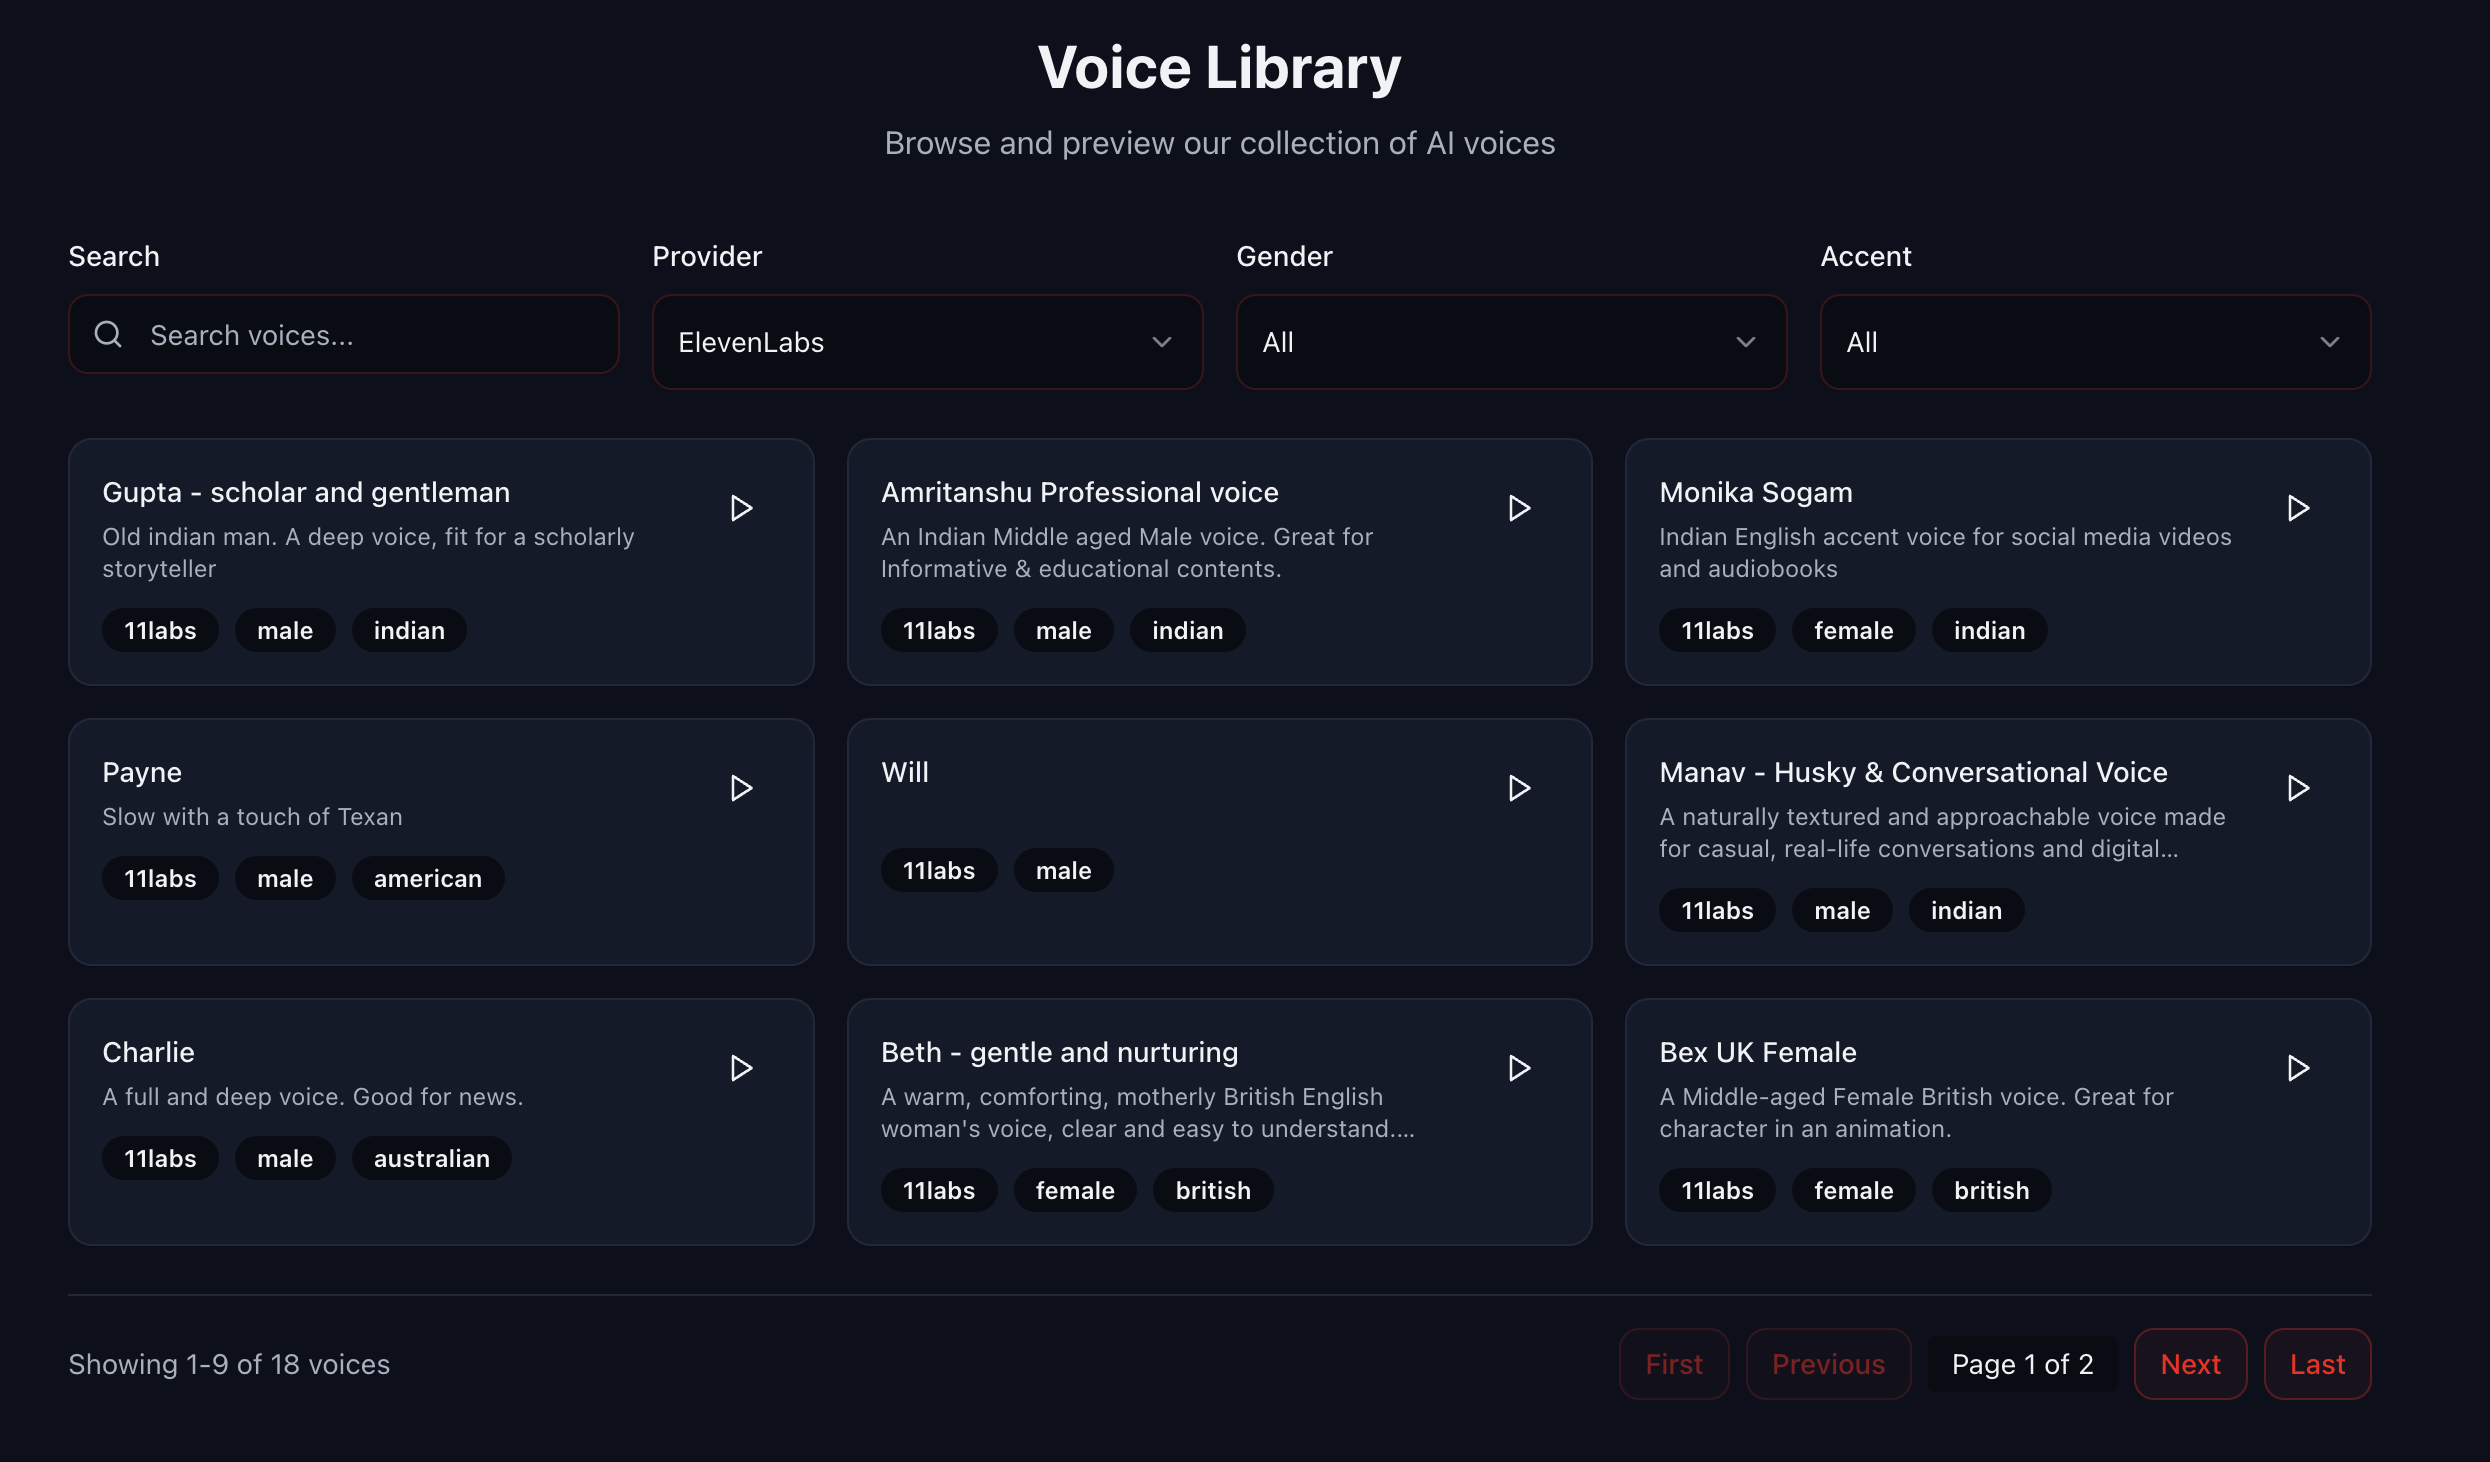The image size is (2490, 1462).
Task: Play Monika Sogam's voice preview
Action: pyautogui.click(x=2299, y=508)
